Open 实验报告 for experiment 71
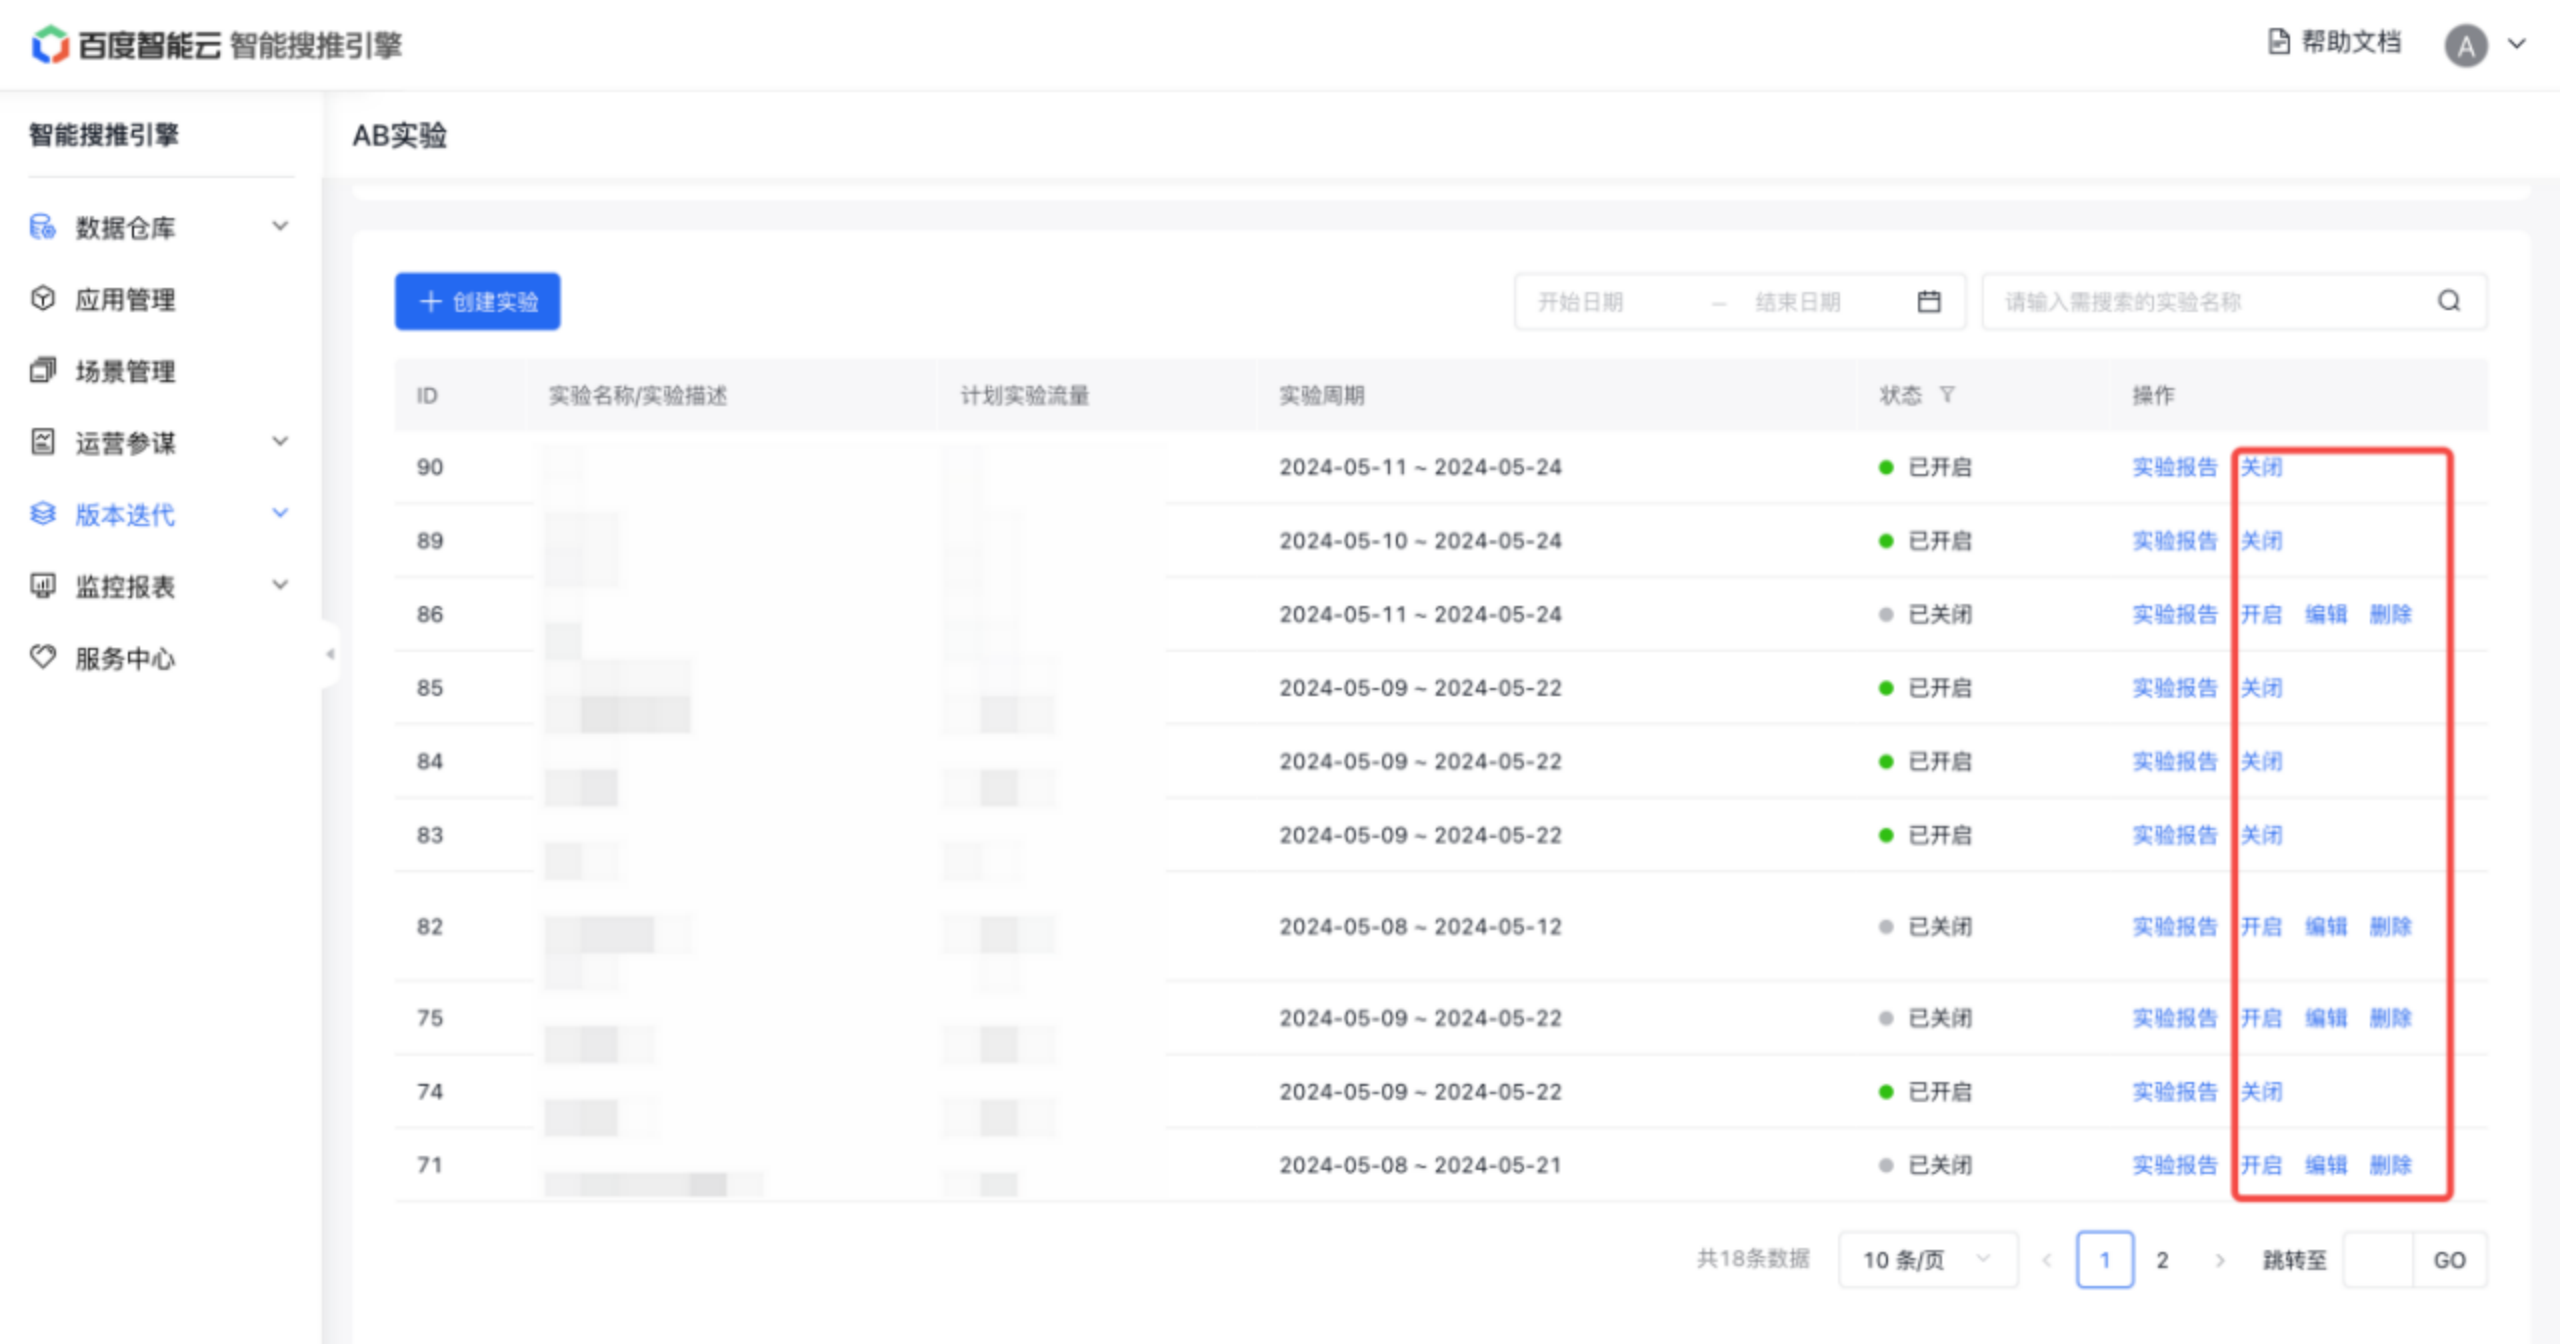The width and height of the screenshot is (2560, 1344). (2175, 1165)
